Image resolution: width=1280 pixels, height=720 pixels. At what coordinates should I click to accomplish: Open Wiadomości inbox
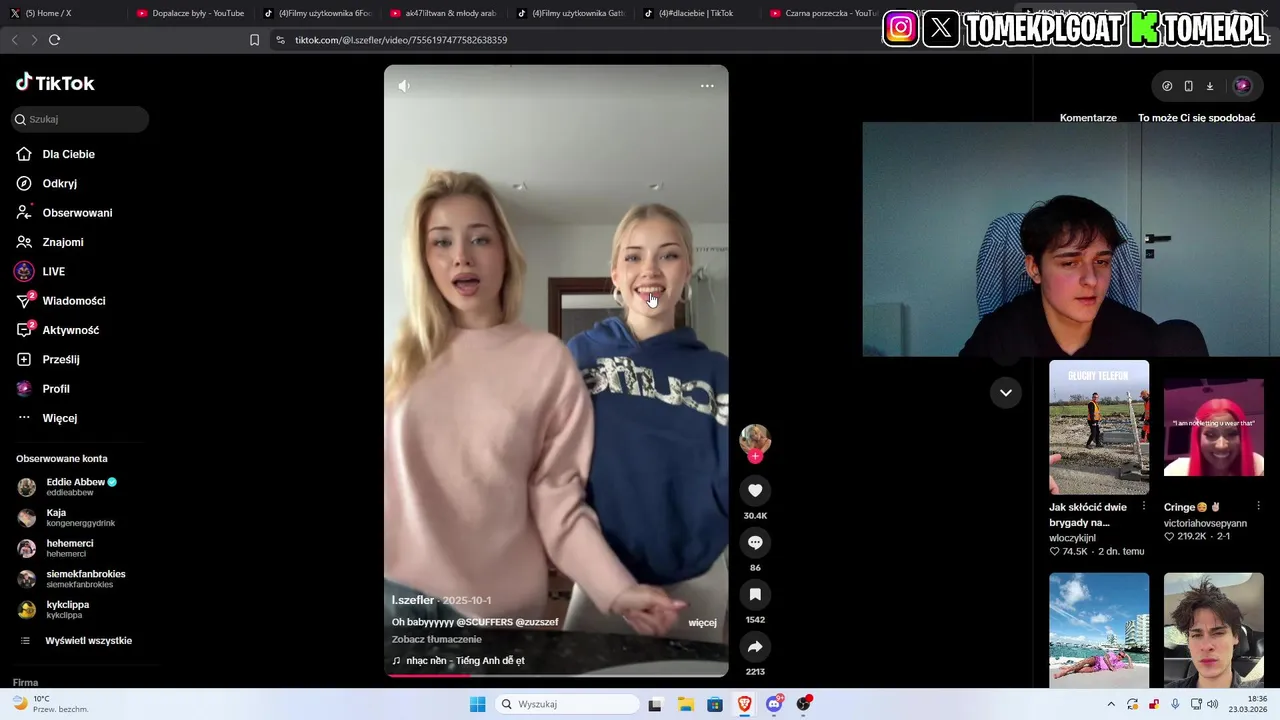click(x=60, y=301)
